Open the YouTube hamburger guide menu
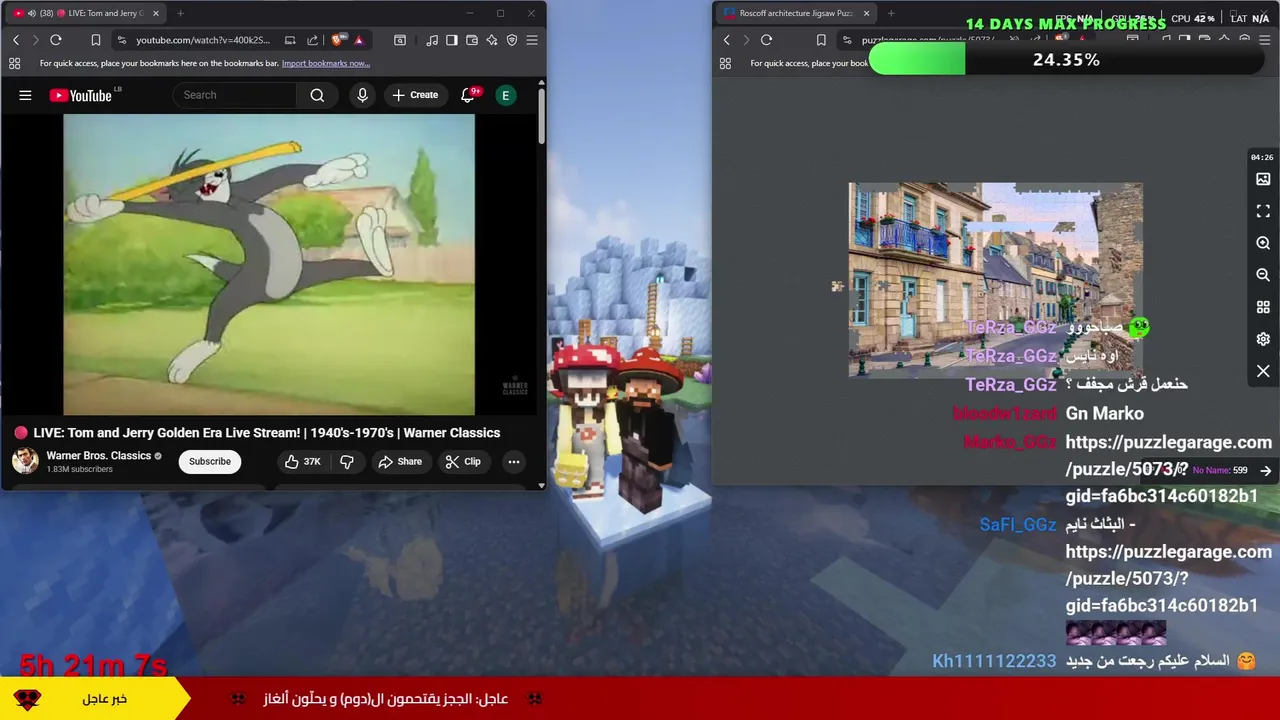1280x720 pixels. coord(25,95)
